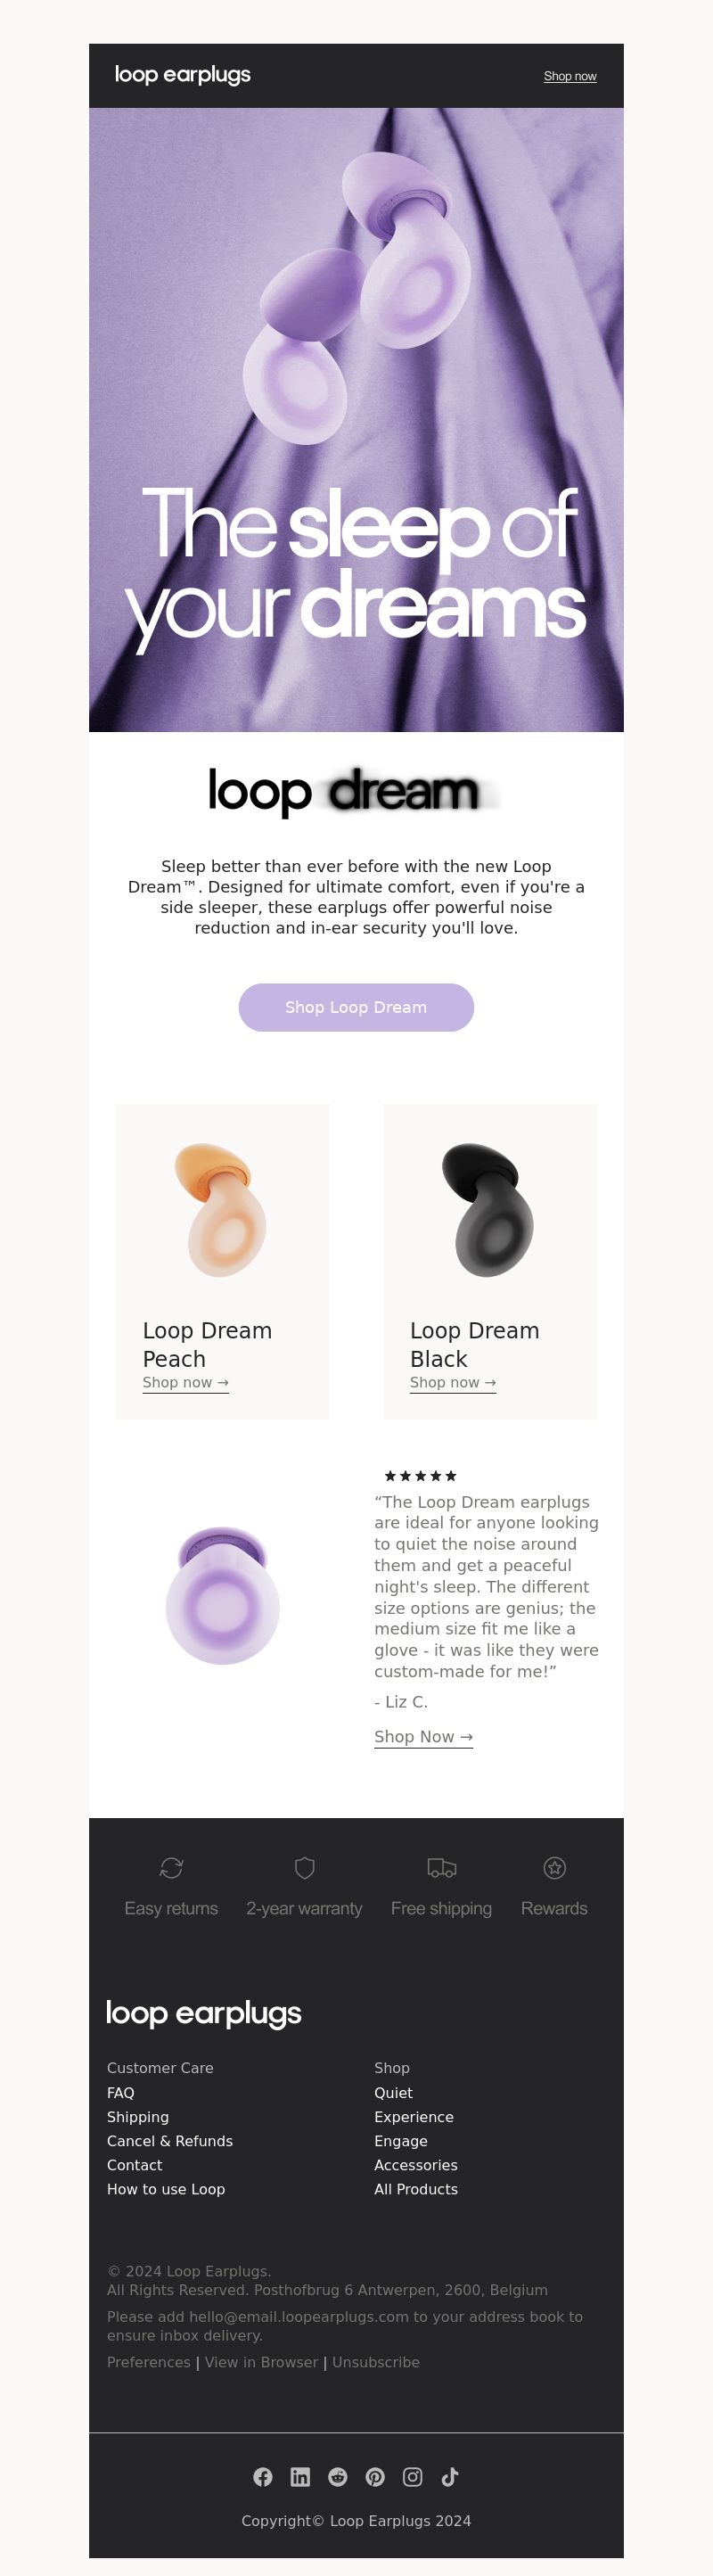Click the Easy returns arrows icon
Viewport: 713px width, 2576px height.
171,1867
